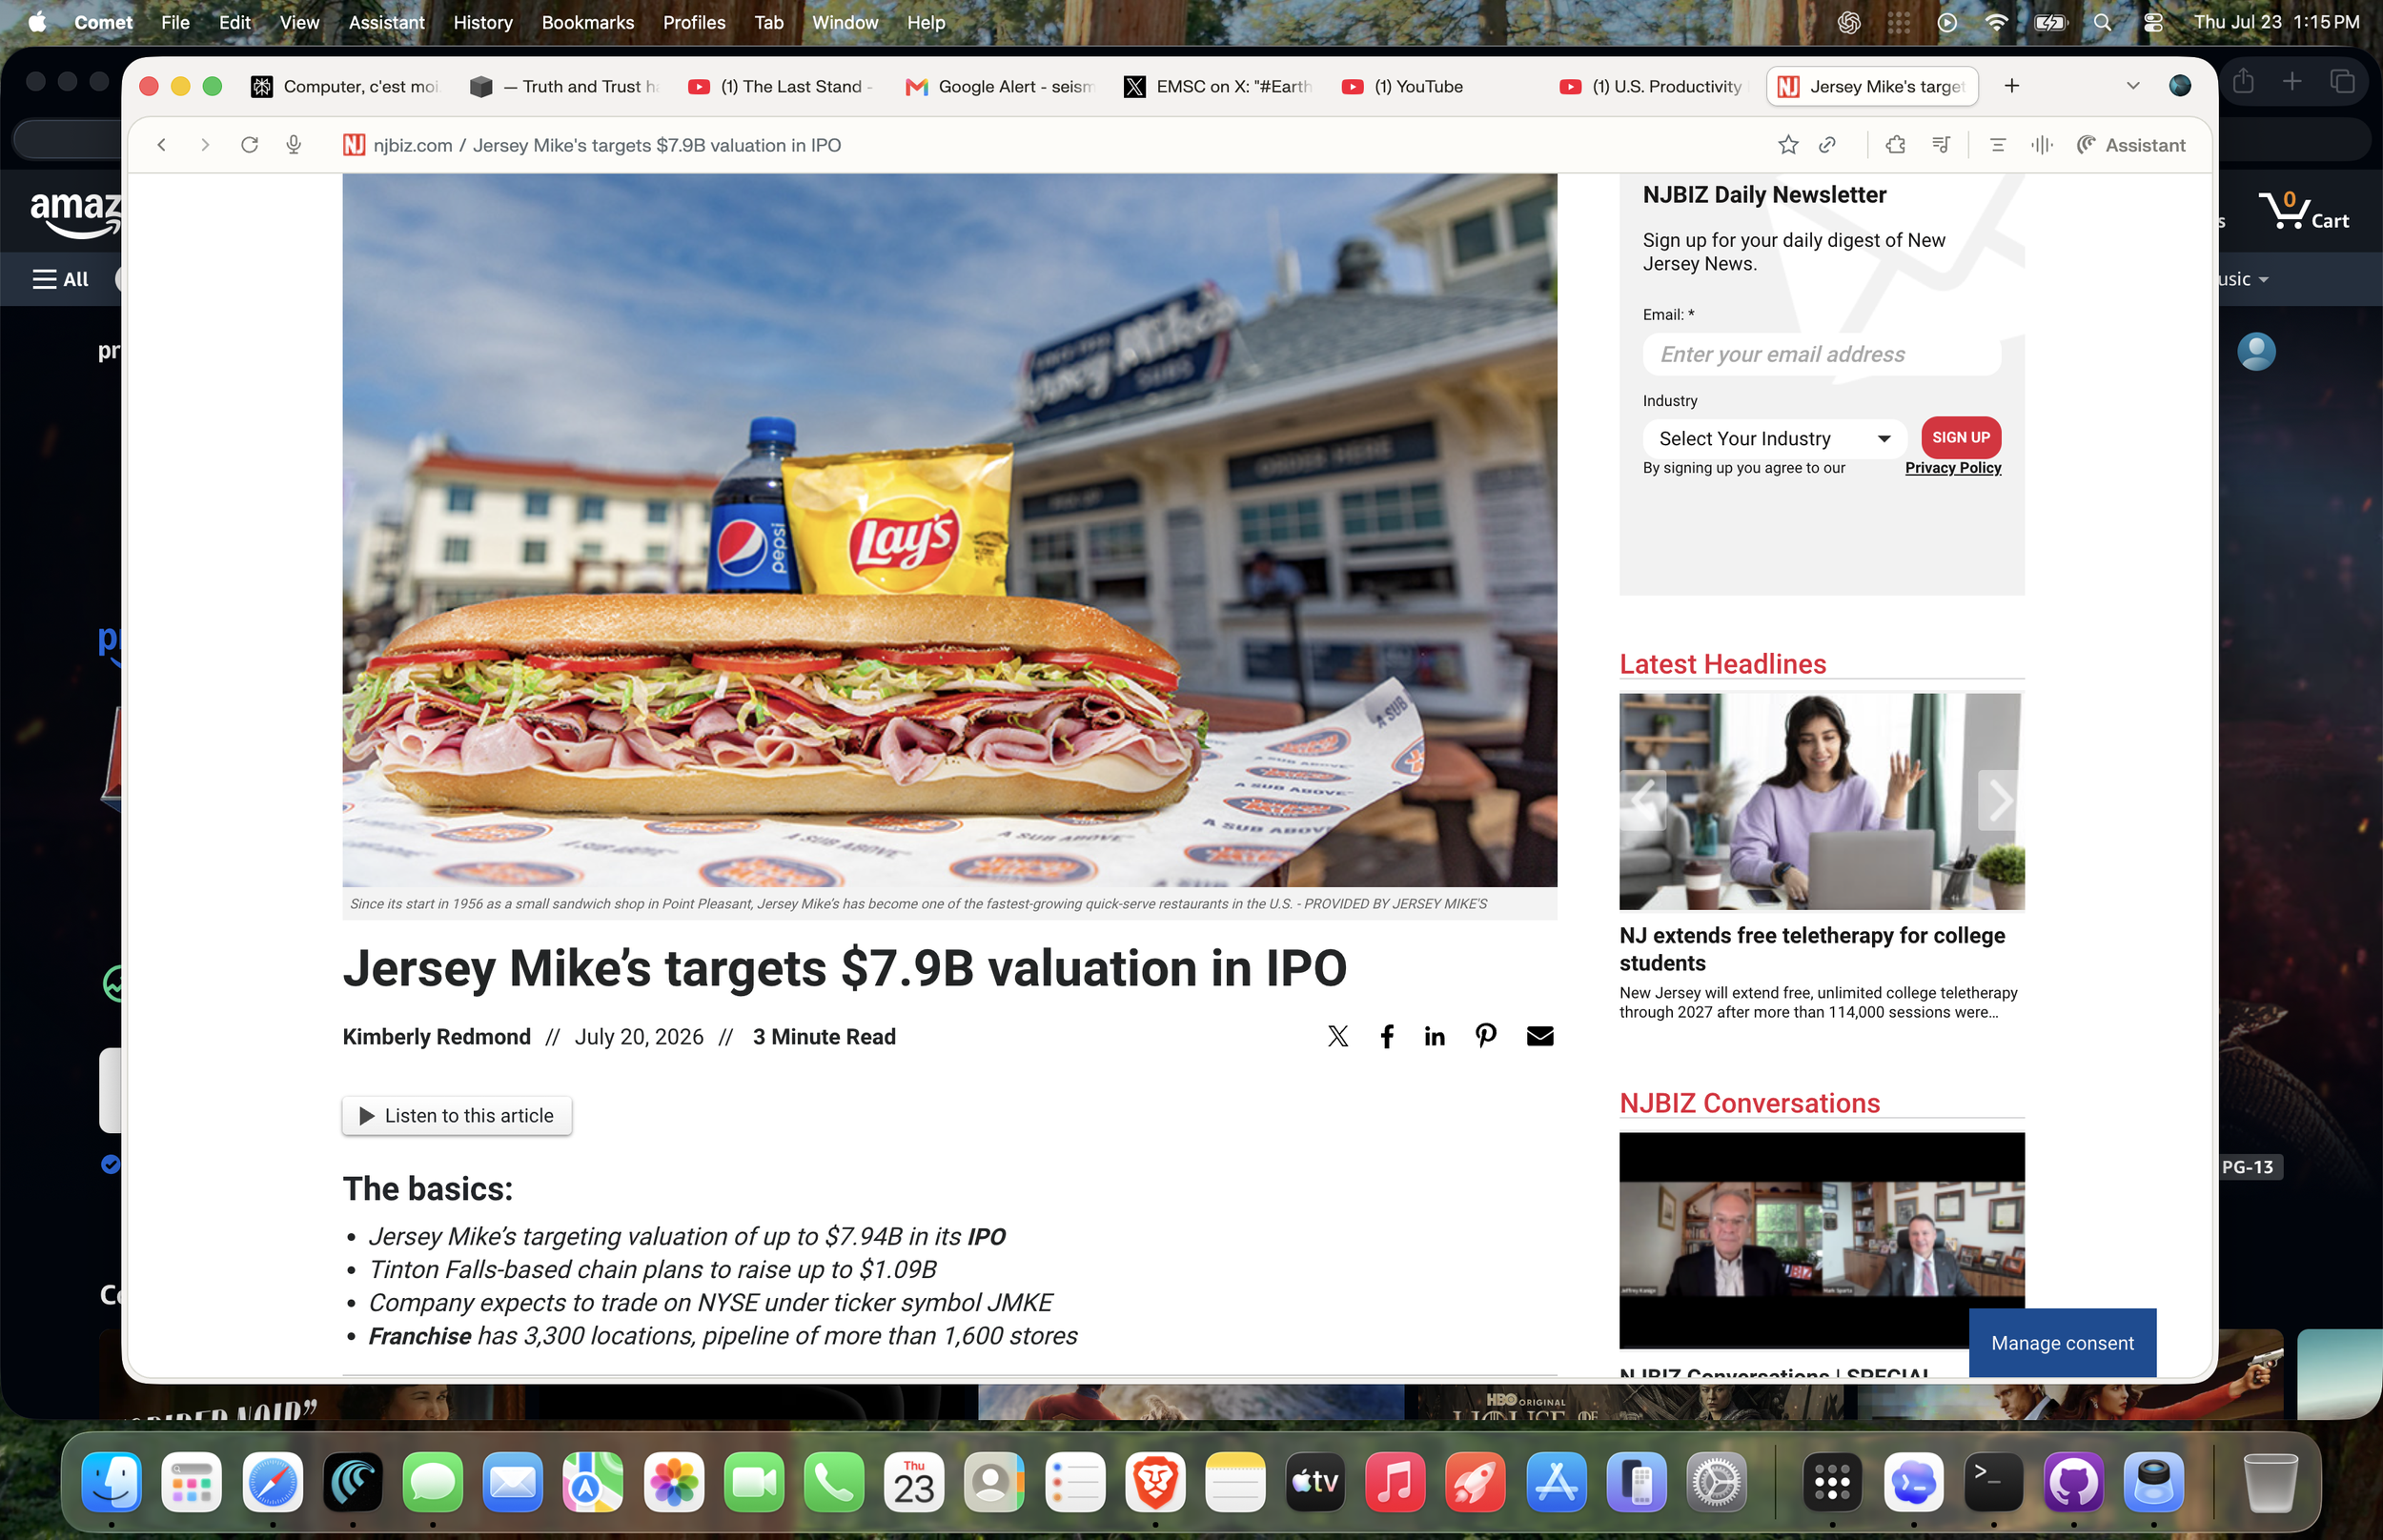Open the View menu
The width and height of the screenshot is (2383, 1540).
point(299,22)
